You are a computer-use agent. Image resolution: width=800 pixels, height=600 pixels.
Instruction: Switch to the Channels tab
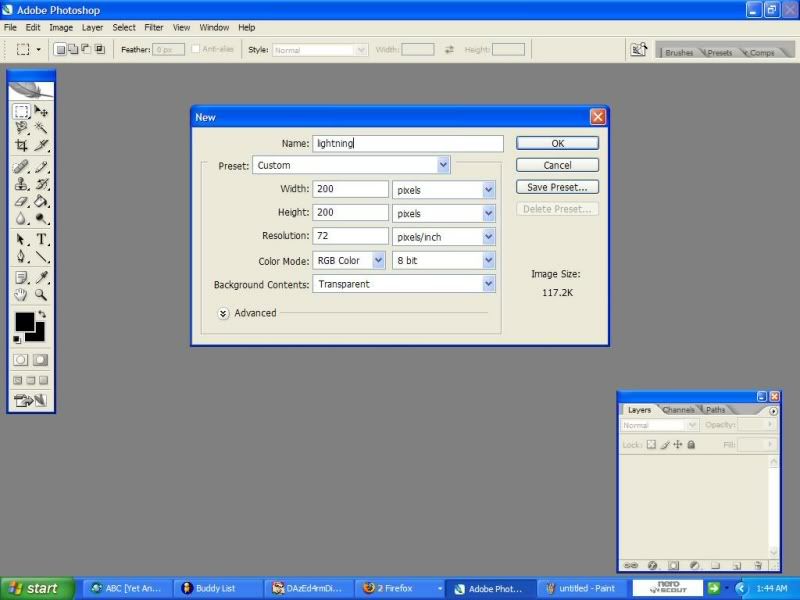pyautogui.click(x=679, y=410)
